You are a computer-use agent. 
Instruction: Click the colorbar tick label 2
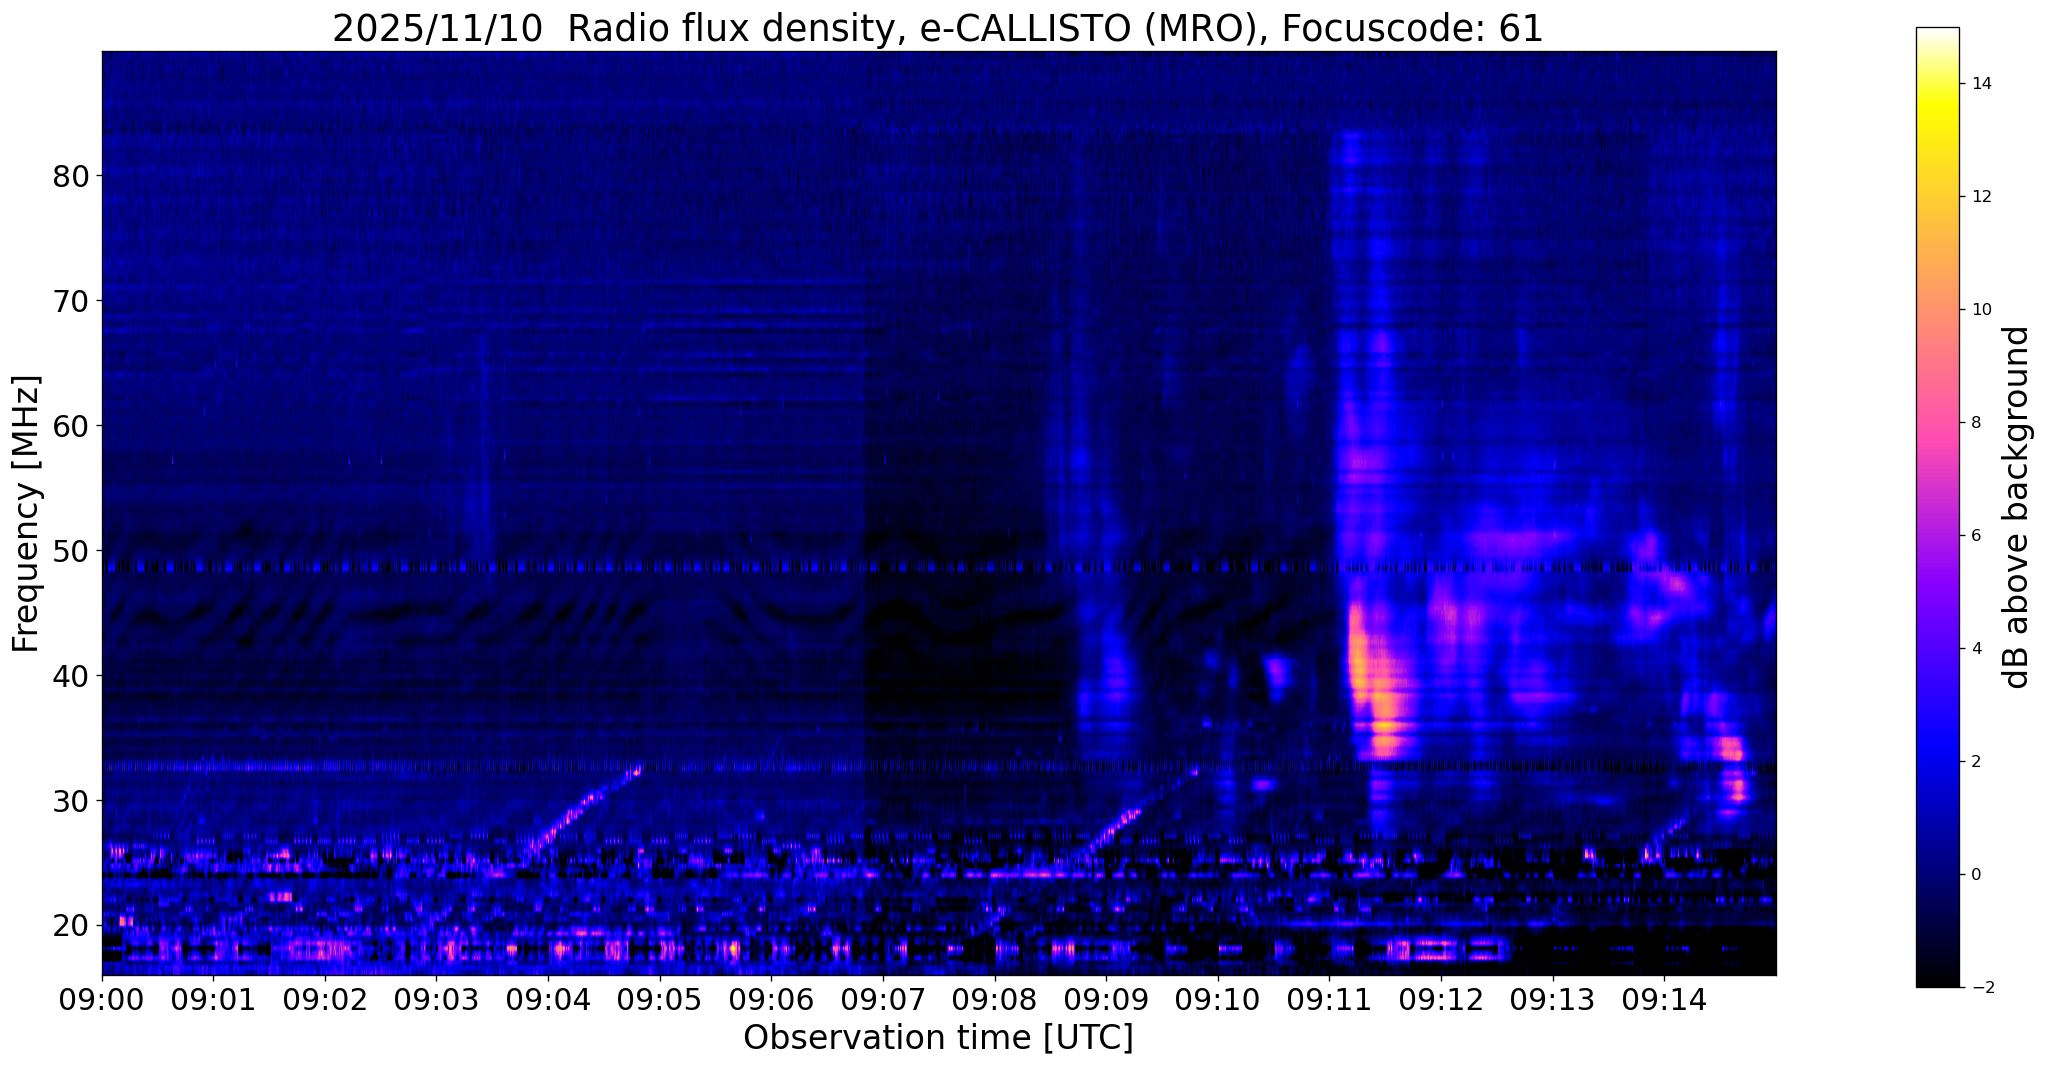pos(1976,762)
